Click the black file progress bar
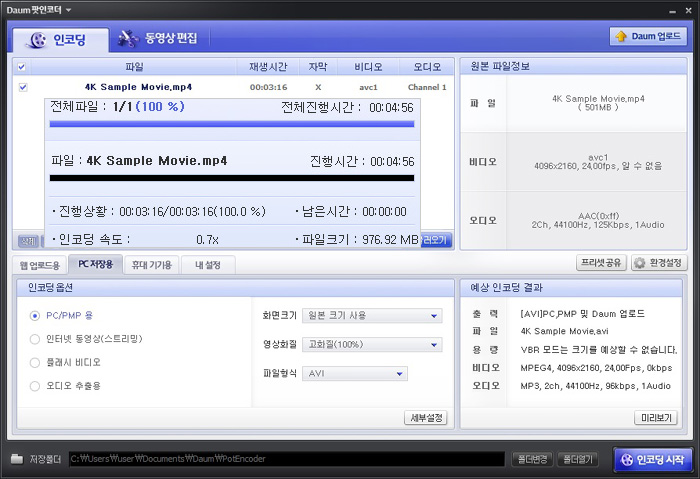The image size is (700, 479). 232,178
